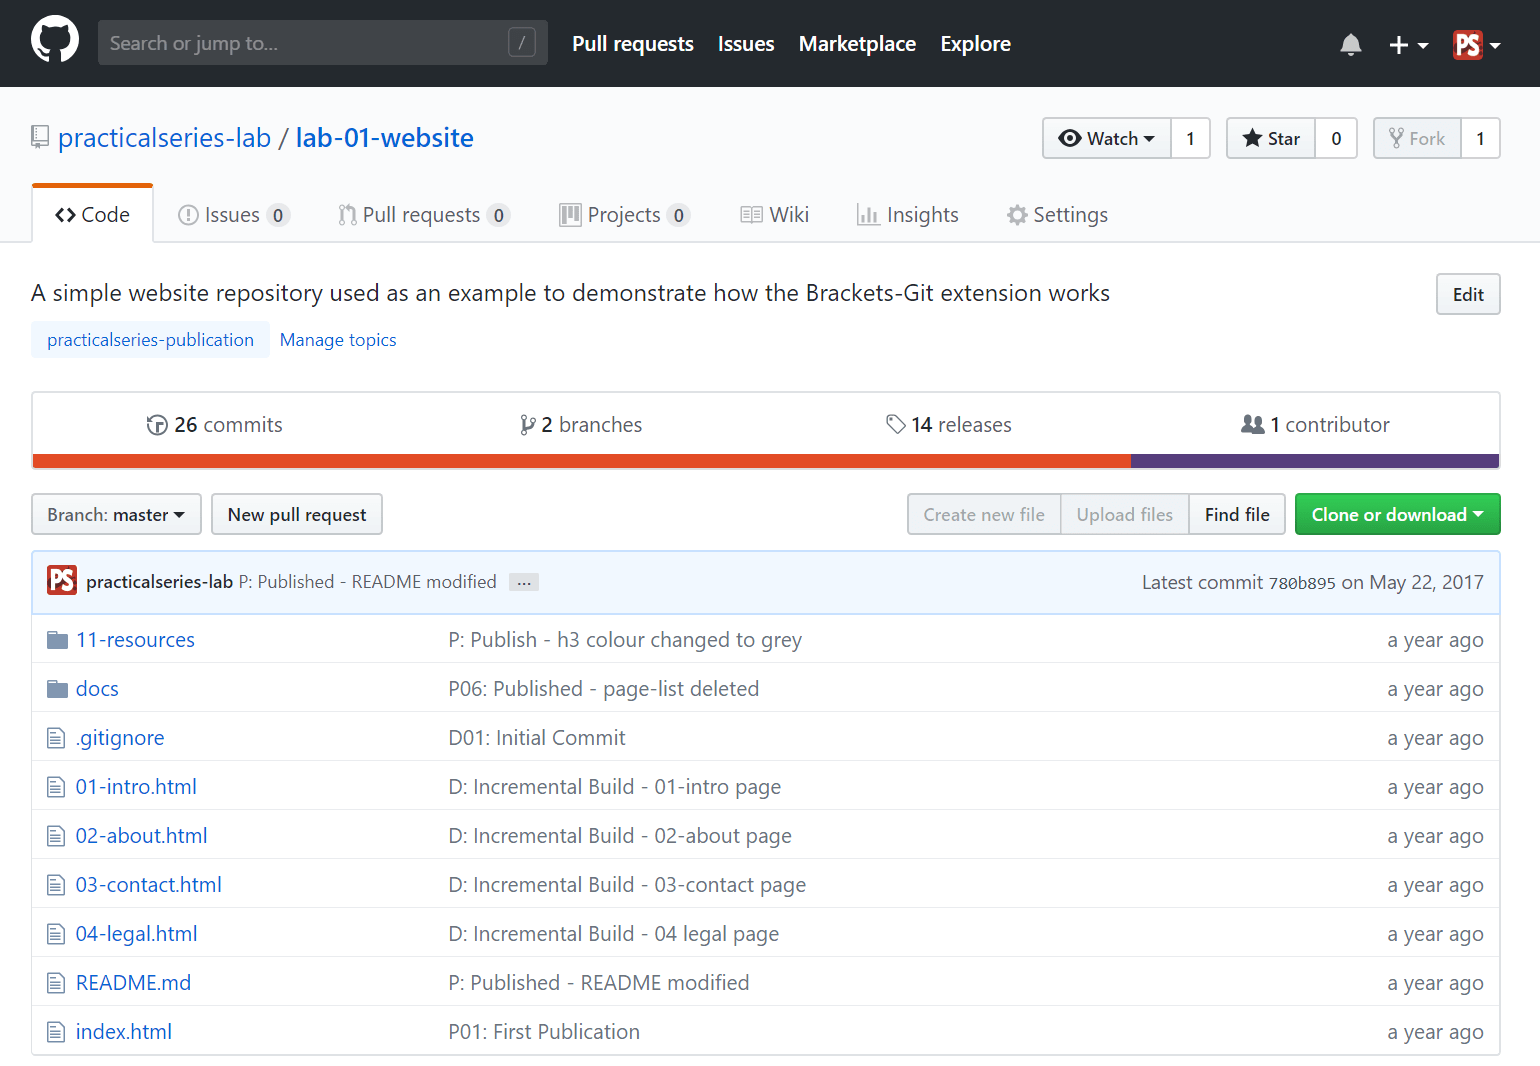Screen dimensions: 1540x1066
Task: Click New pull request button
Action: click(x=297, y=514)
